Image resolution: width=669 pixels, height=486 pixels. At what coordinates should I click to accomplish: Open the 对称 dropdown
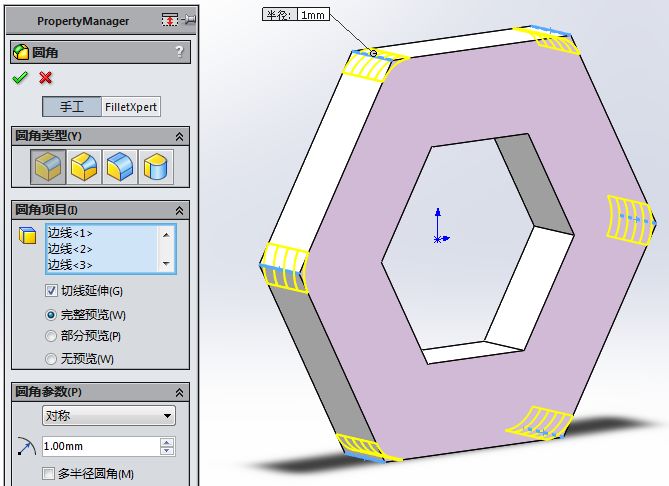pyautogui.click(x=109, y=416)
